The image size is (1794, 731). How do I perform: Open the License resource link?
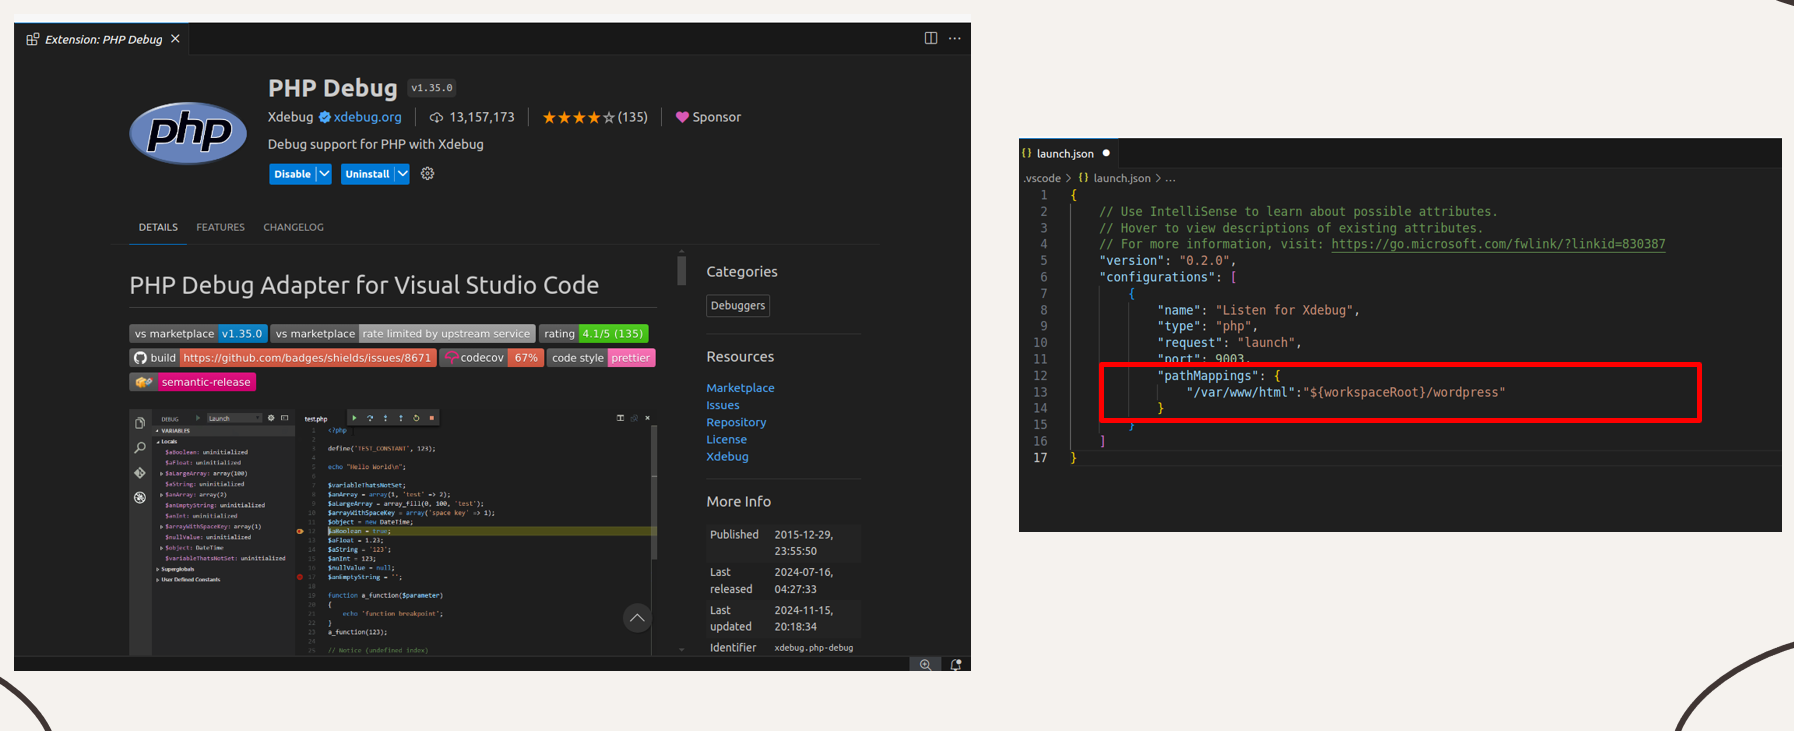(x=727, y=439)
